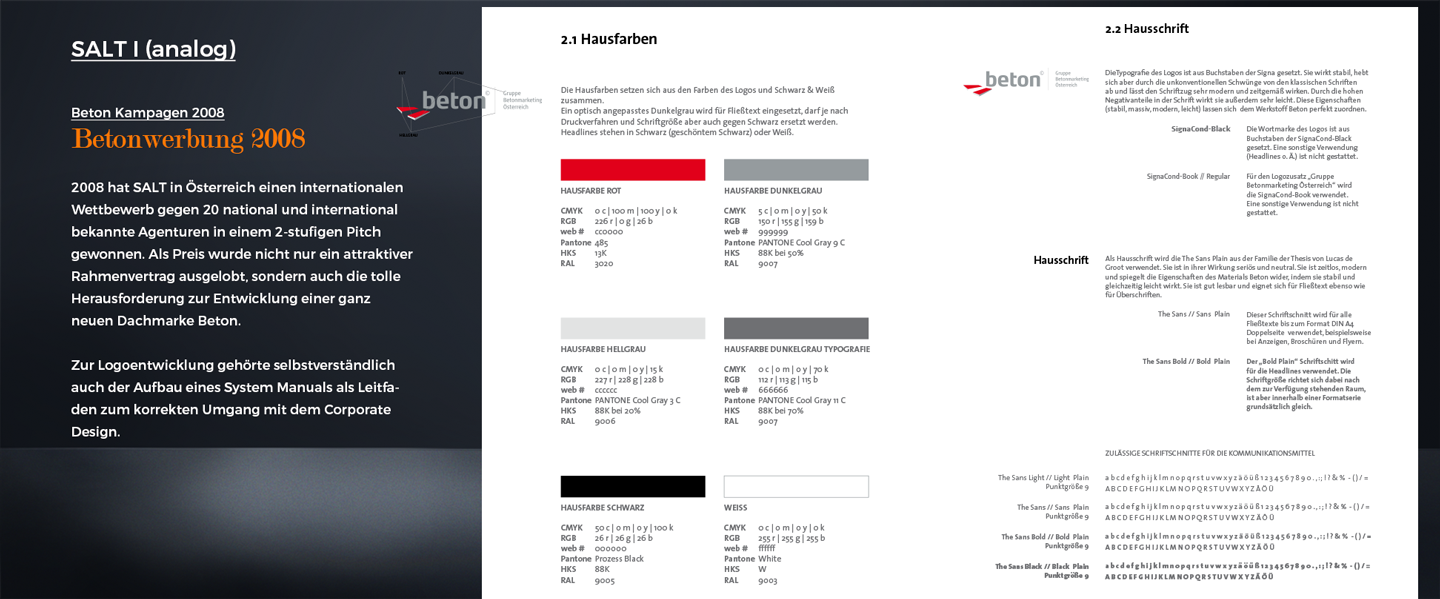The width and height of the screenshot is (1440, 599).
Task: Open the Beton Kampagen 2008 link
Action: (x=147, y=112)
